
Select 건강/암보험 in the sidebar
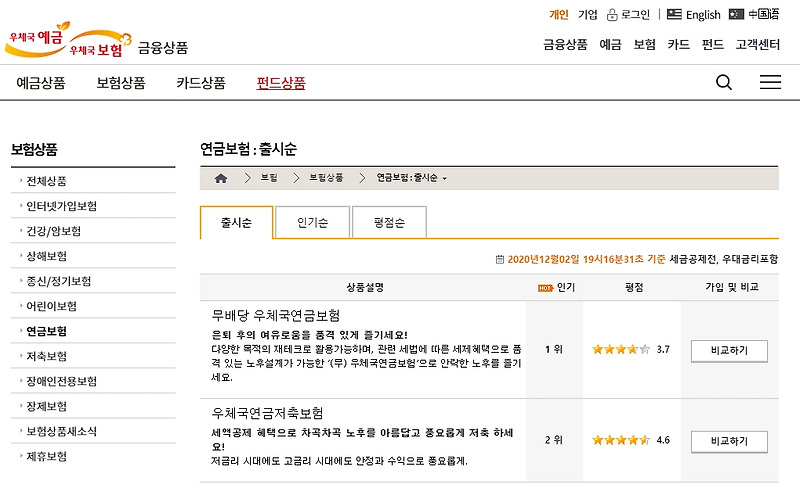pyautogui.click(x=54, y=231)
